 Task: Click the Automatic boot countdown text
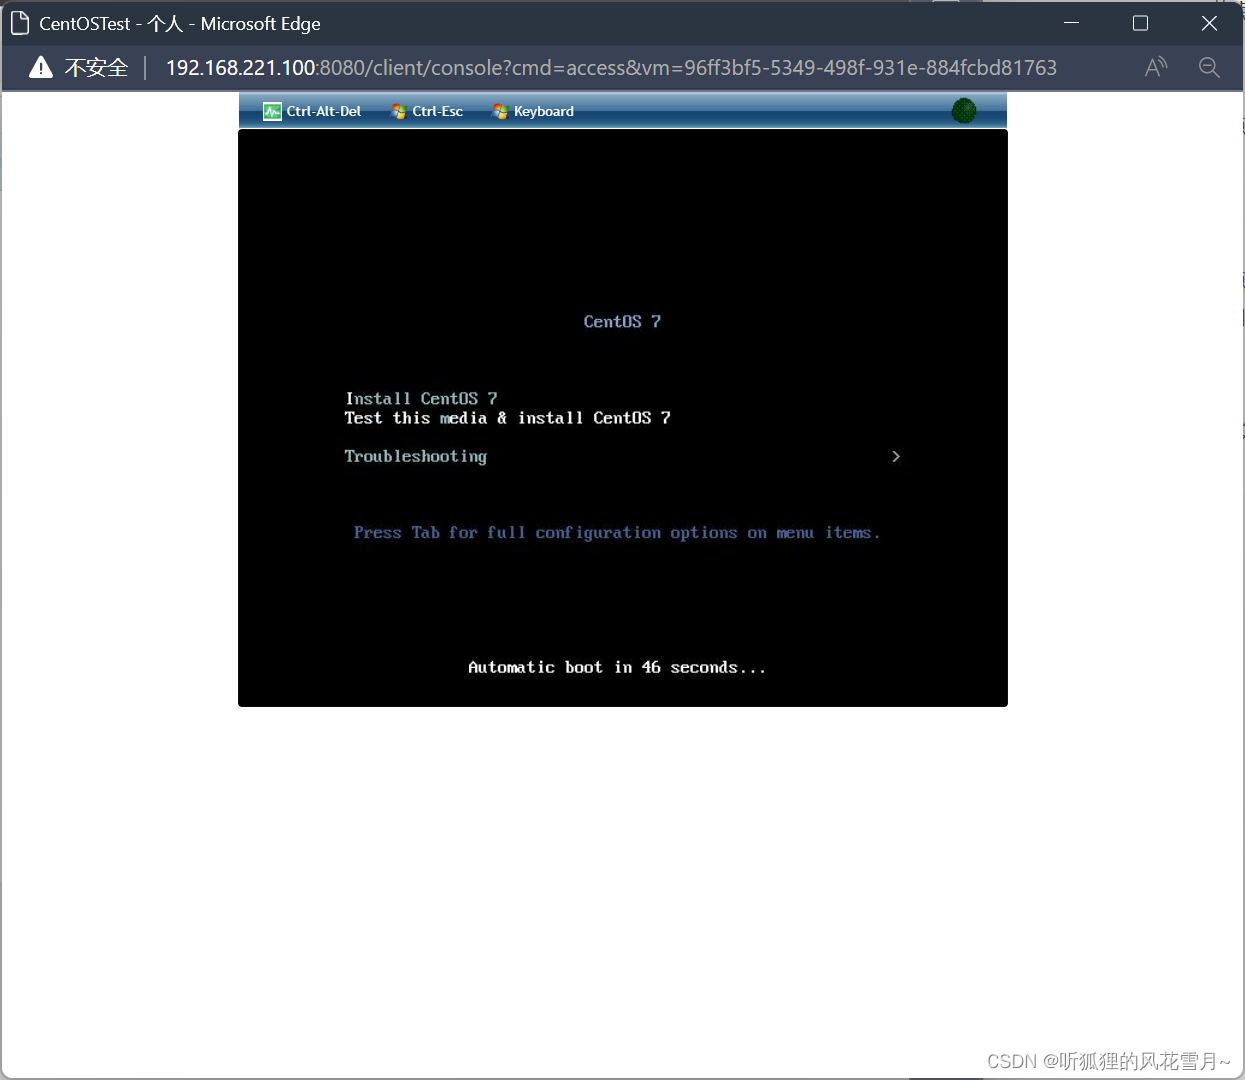[617, 667]
